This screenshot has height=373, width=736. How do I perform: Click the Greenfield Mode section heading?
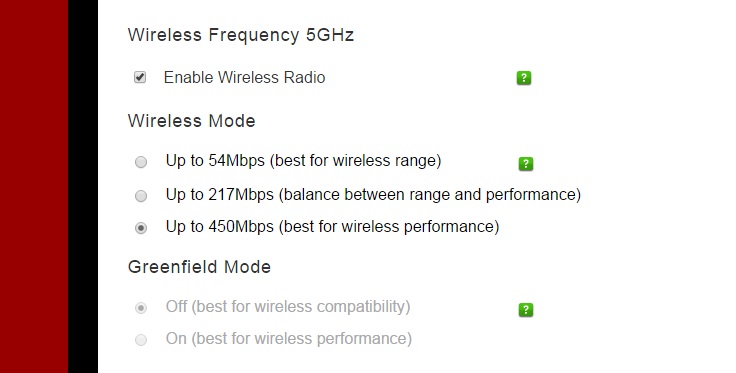click(199, 267)
